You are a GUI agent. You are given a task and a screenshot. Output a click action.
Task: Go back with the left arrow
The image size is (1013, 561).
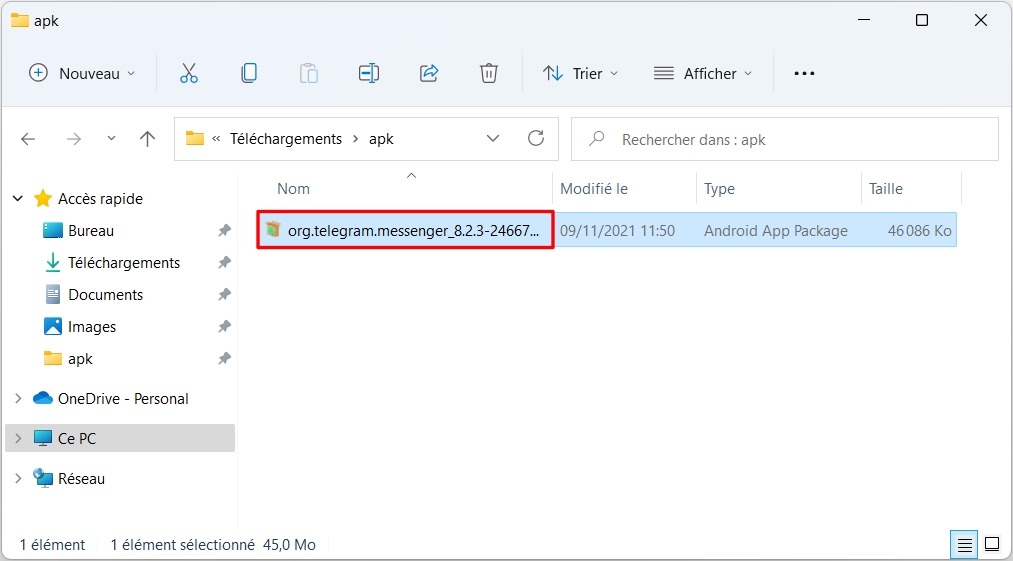pos(28,139)
